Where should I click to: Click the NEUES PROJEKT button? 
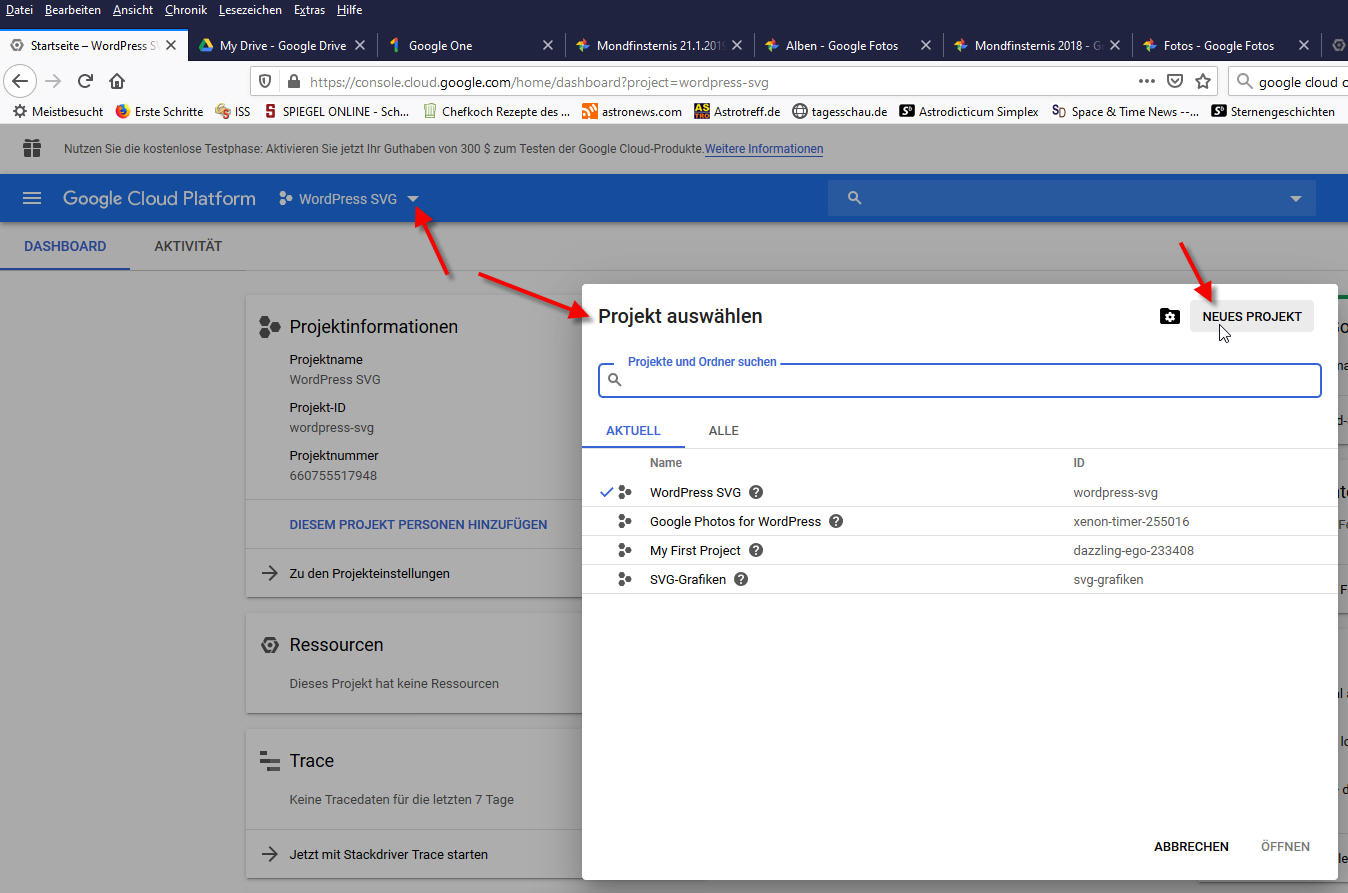[1251, 316]
